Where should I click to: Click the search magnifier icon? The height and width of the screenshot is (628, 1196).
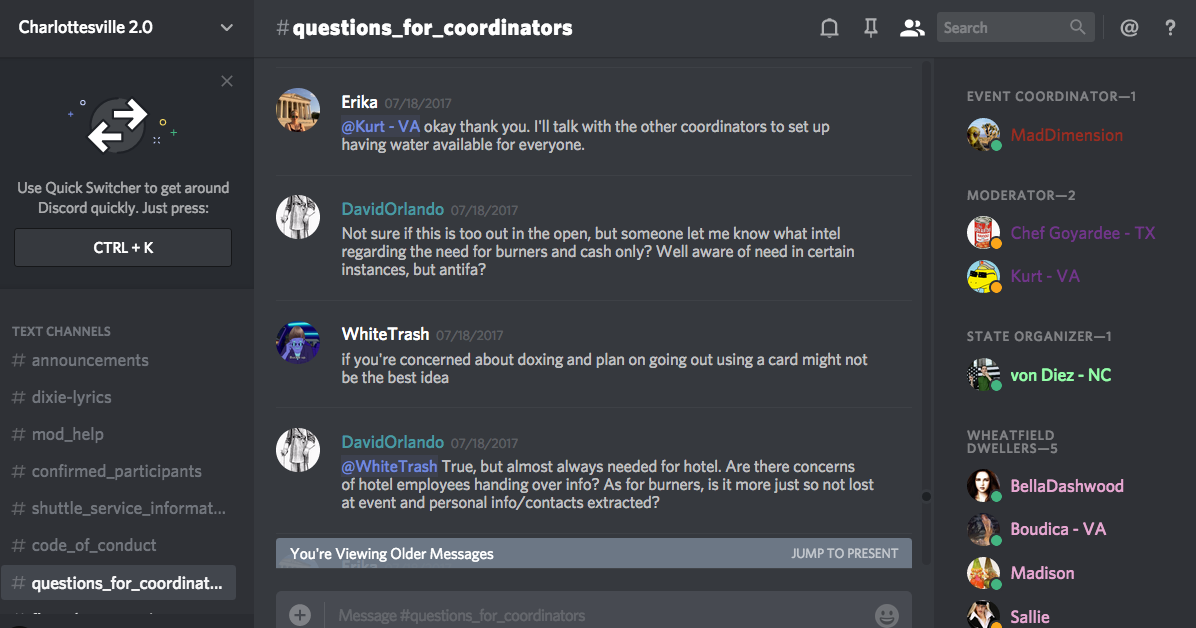1077,28
